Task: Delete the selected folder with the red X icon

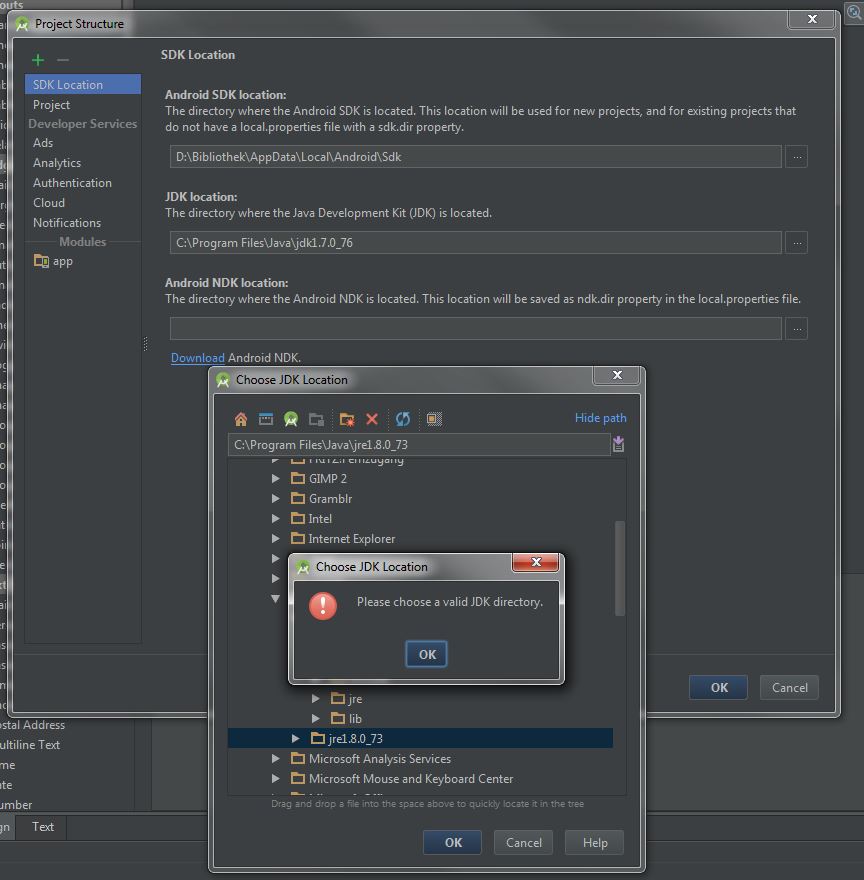Action: 372,419
